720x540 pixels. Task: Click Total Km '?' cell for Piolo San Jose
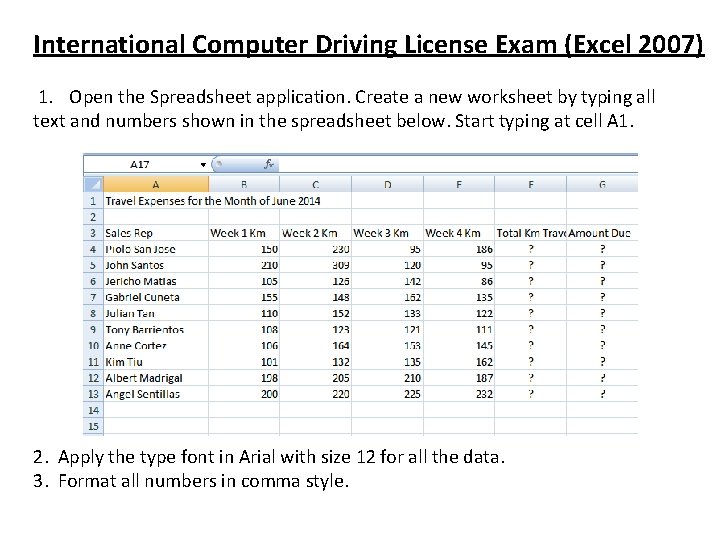click(530, 249)
